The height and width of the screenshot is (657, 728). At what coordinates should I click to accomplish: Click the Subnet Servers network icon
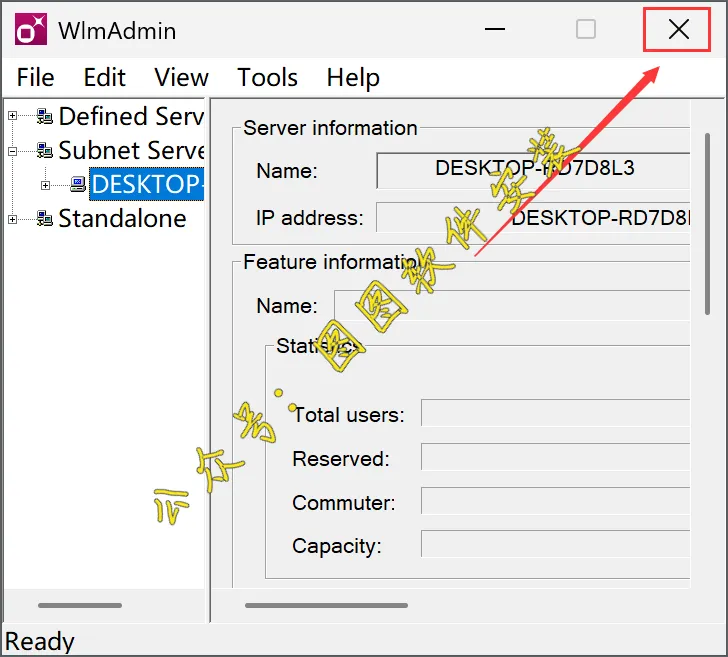click(x=45, y=150)
